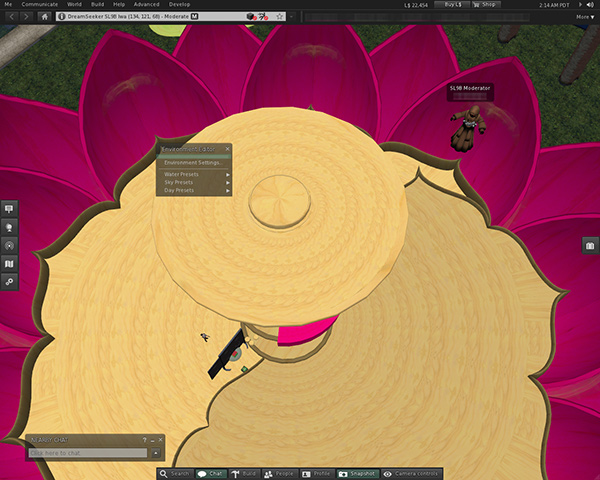Select Environment Settings menu entry

coord(194,162)
